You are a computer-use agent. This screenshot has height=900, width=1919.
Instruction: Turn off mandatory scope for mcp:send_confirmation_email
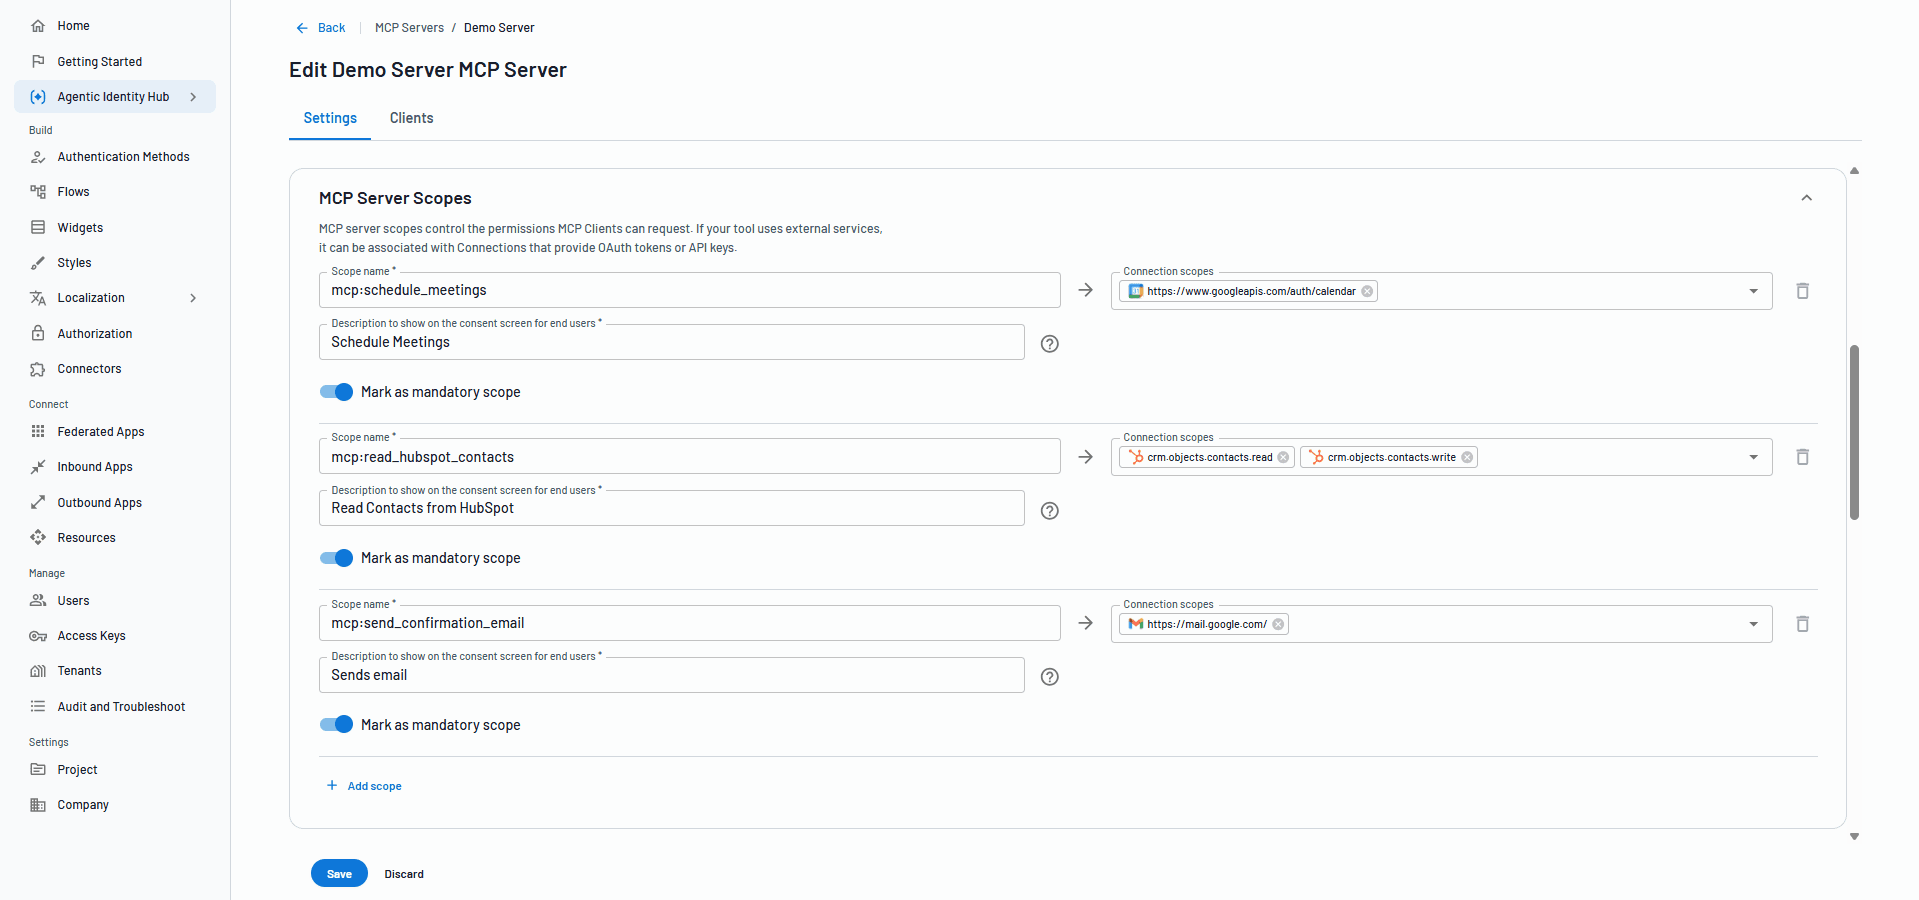(336, 724)
